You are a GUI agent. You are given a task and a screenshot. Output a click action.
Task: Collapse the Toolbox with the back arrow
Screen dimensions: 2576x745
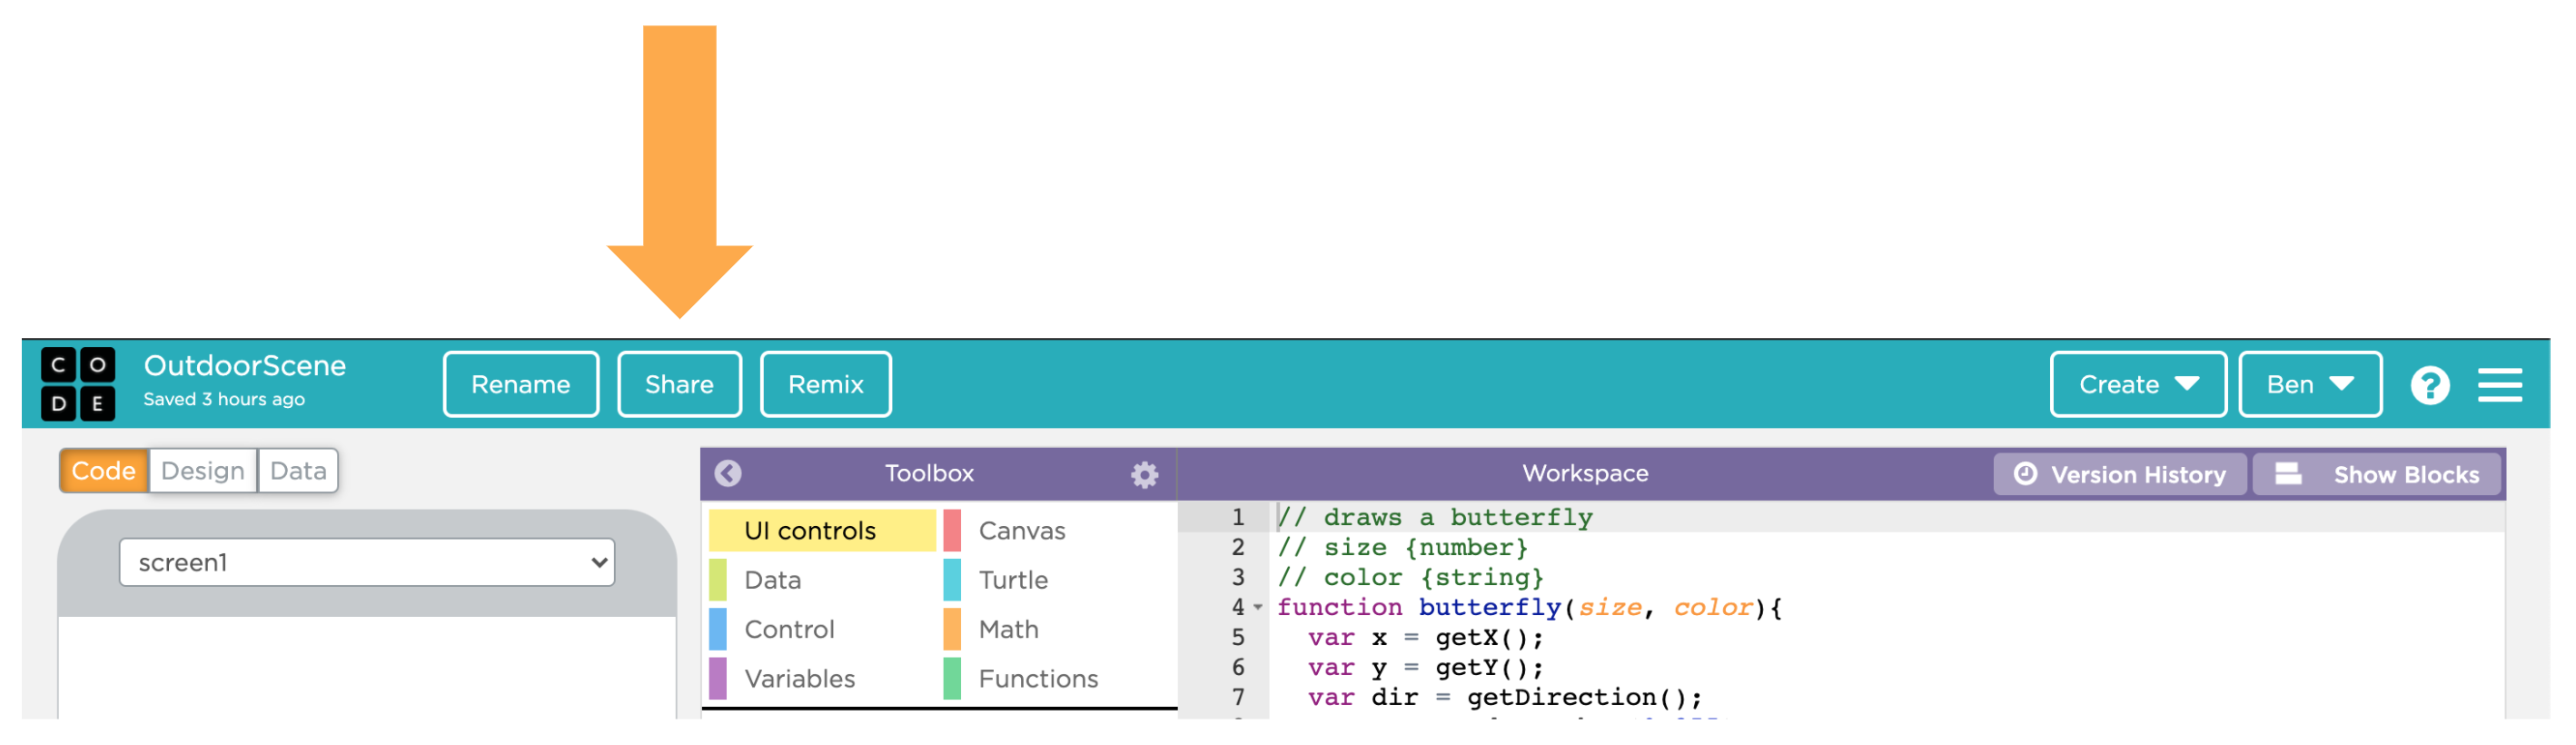pos(728,473)
